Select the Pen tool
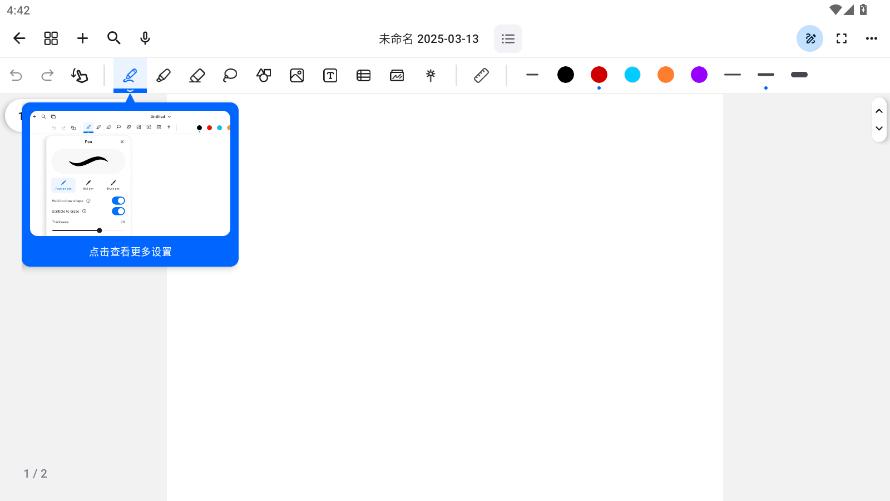Screen dimensions: 890x501 pyautogui.click(x=130, y=75)
